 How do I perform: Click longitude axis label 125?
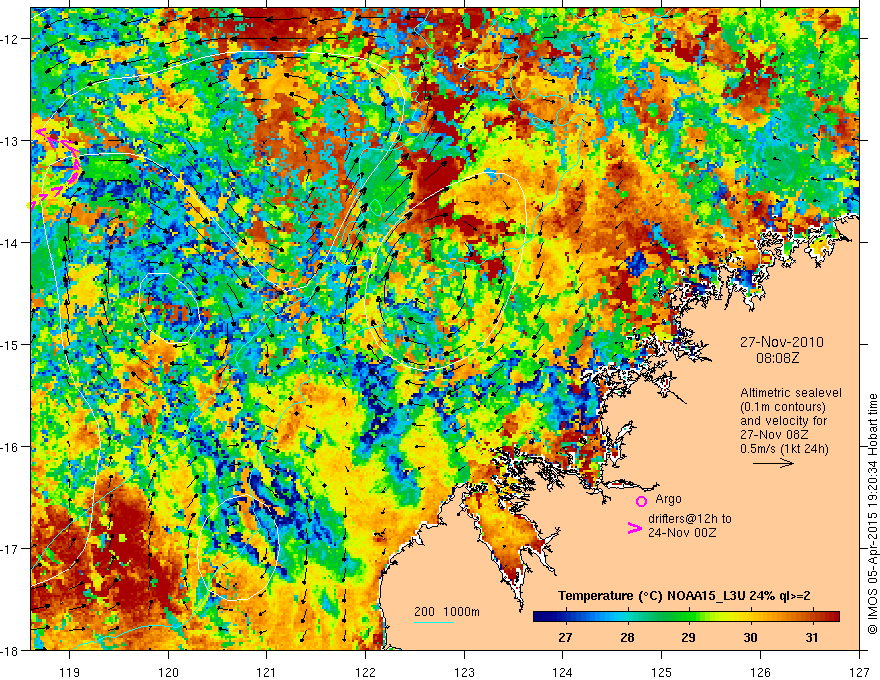pos(662,672)
